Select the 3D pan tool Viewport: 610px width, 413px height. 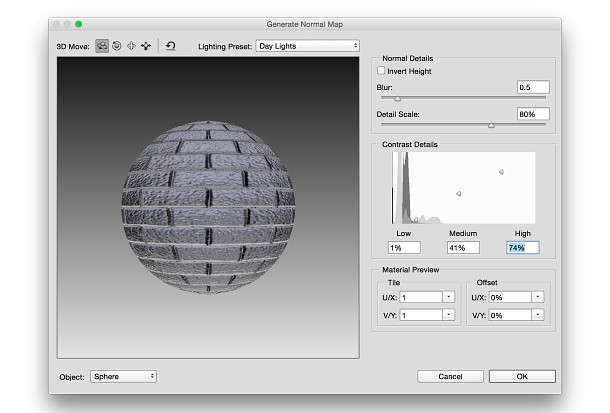click(x=131, y=46)
